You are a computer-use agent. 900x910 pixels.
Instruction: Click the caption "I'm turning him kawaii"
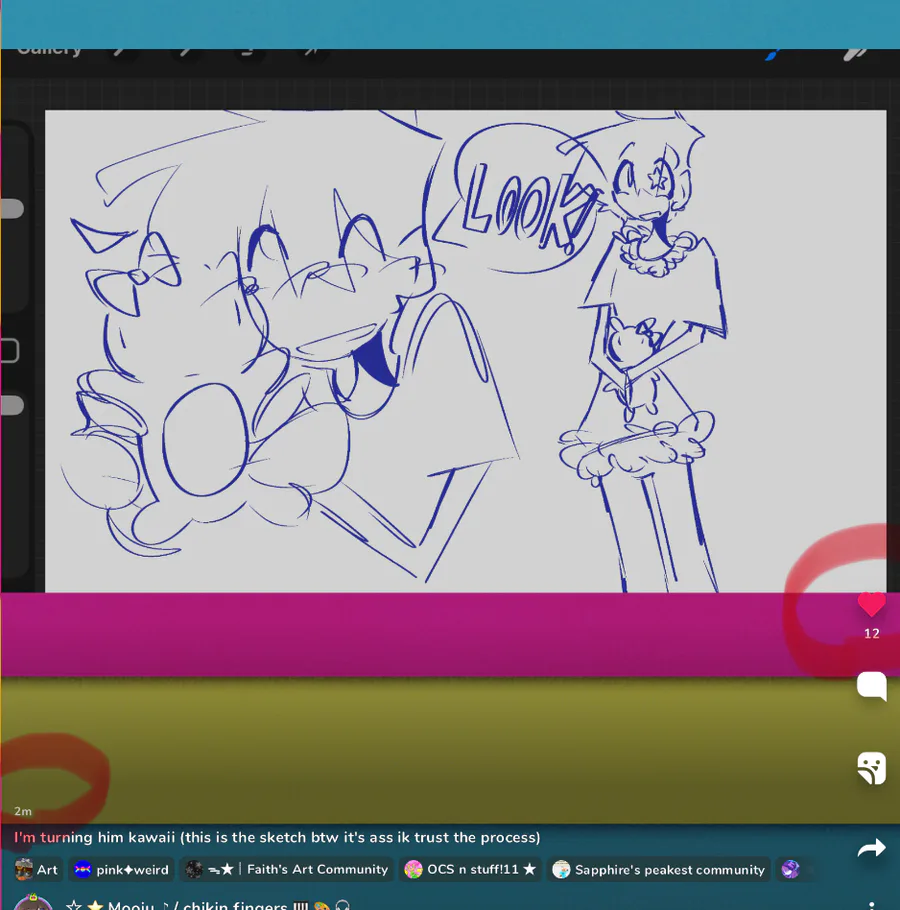(x=94, y=837)
